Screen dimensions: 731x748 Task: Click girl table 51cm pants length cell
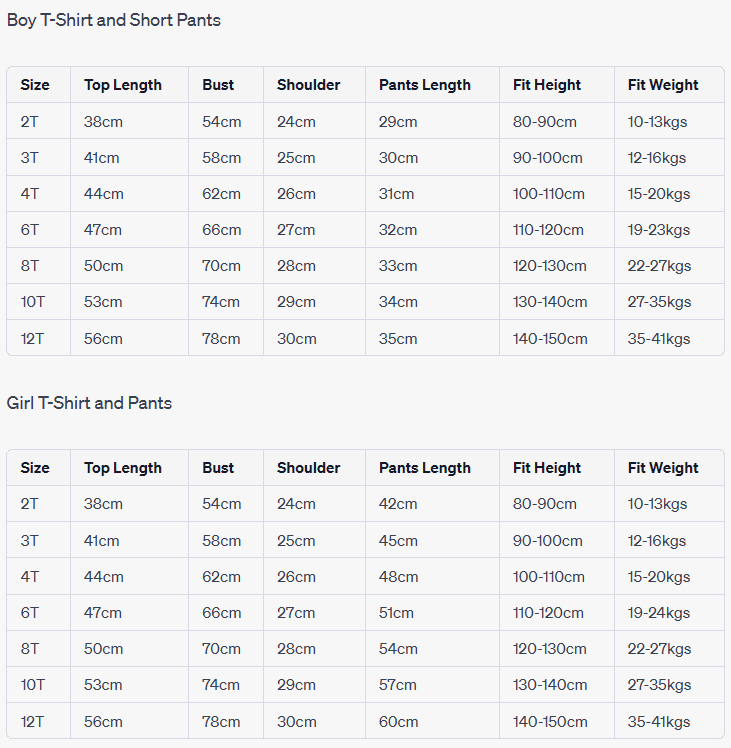(397, 613)
